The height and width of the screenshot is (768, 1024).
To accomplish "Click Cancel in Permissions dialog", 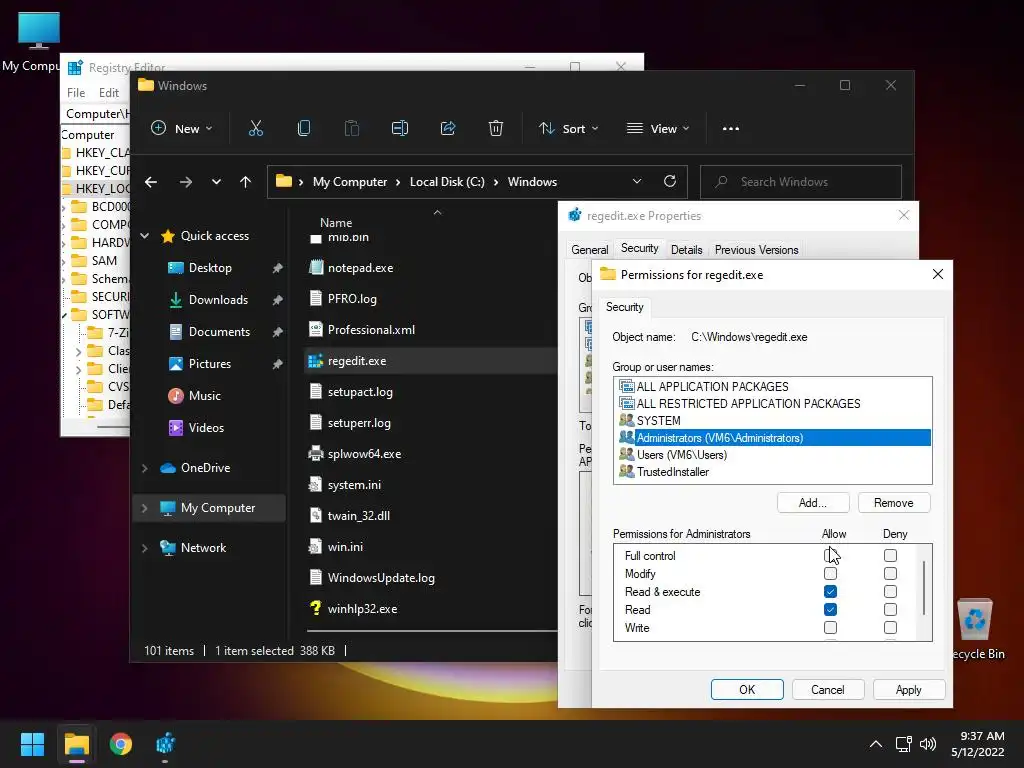I will (x=827, y=690).
